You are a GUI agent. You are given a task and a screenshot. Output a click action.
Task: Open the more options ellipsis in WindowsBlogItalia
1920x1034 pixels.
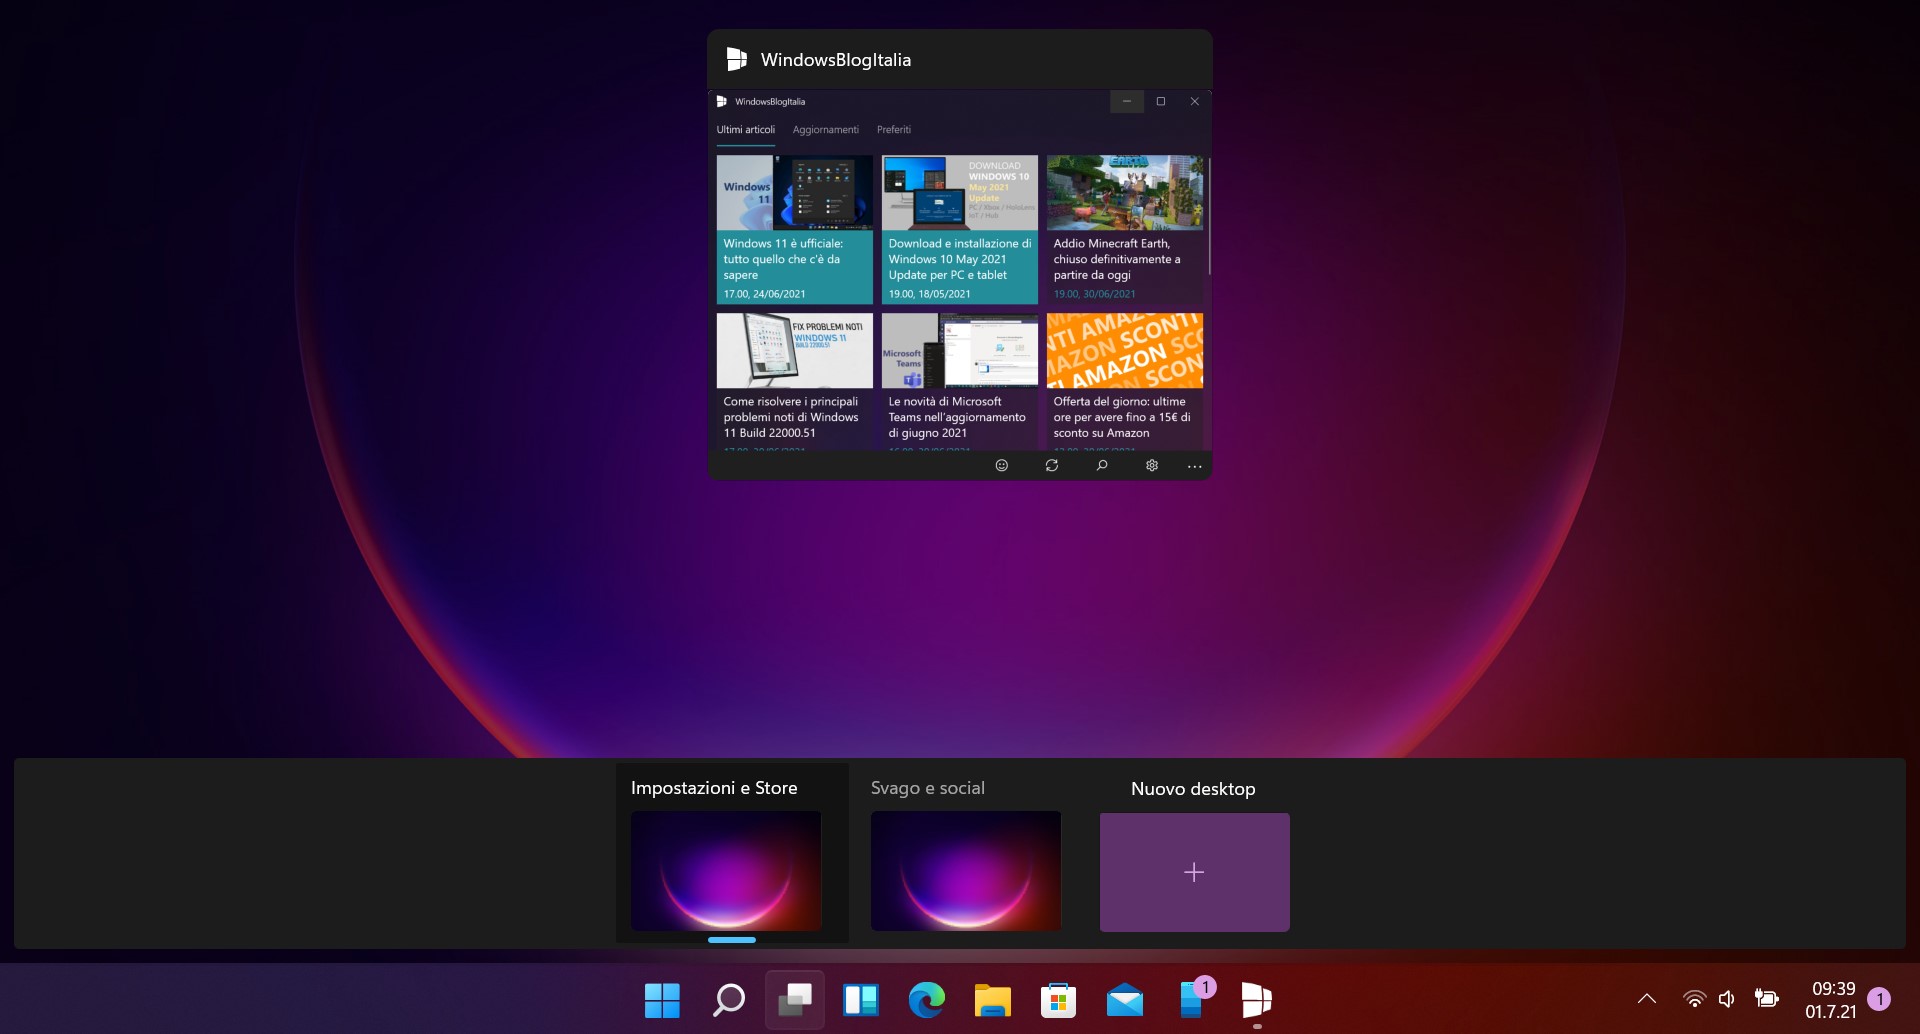coord(1194,466)
